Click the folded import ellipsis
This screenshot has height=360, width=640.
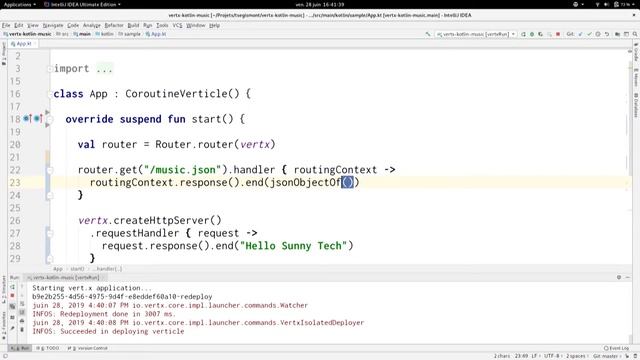(x=104, y=69)
